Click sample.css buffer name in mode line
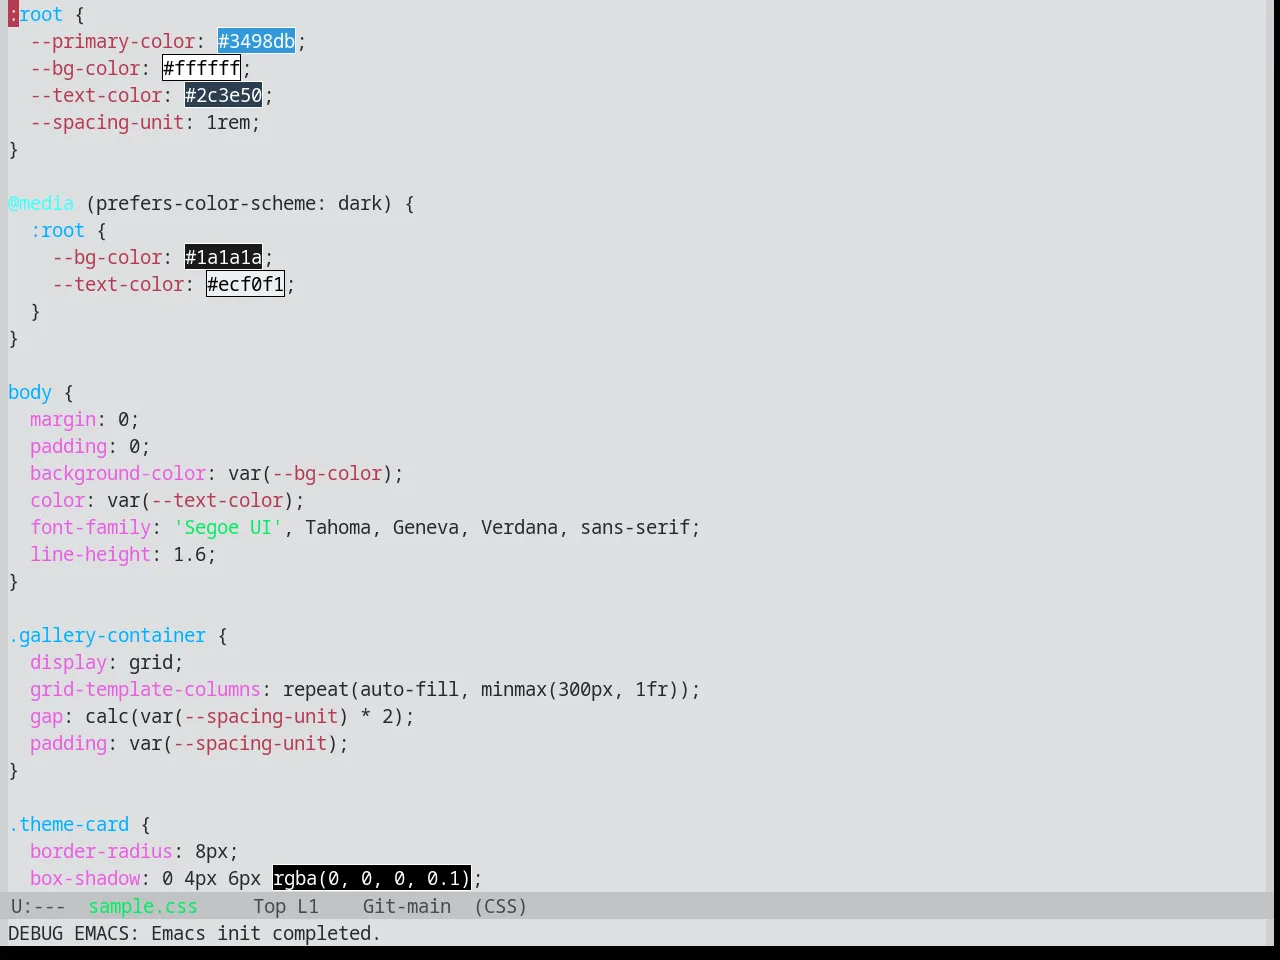This screenshot has height=960, width=1280. 143,906
